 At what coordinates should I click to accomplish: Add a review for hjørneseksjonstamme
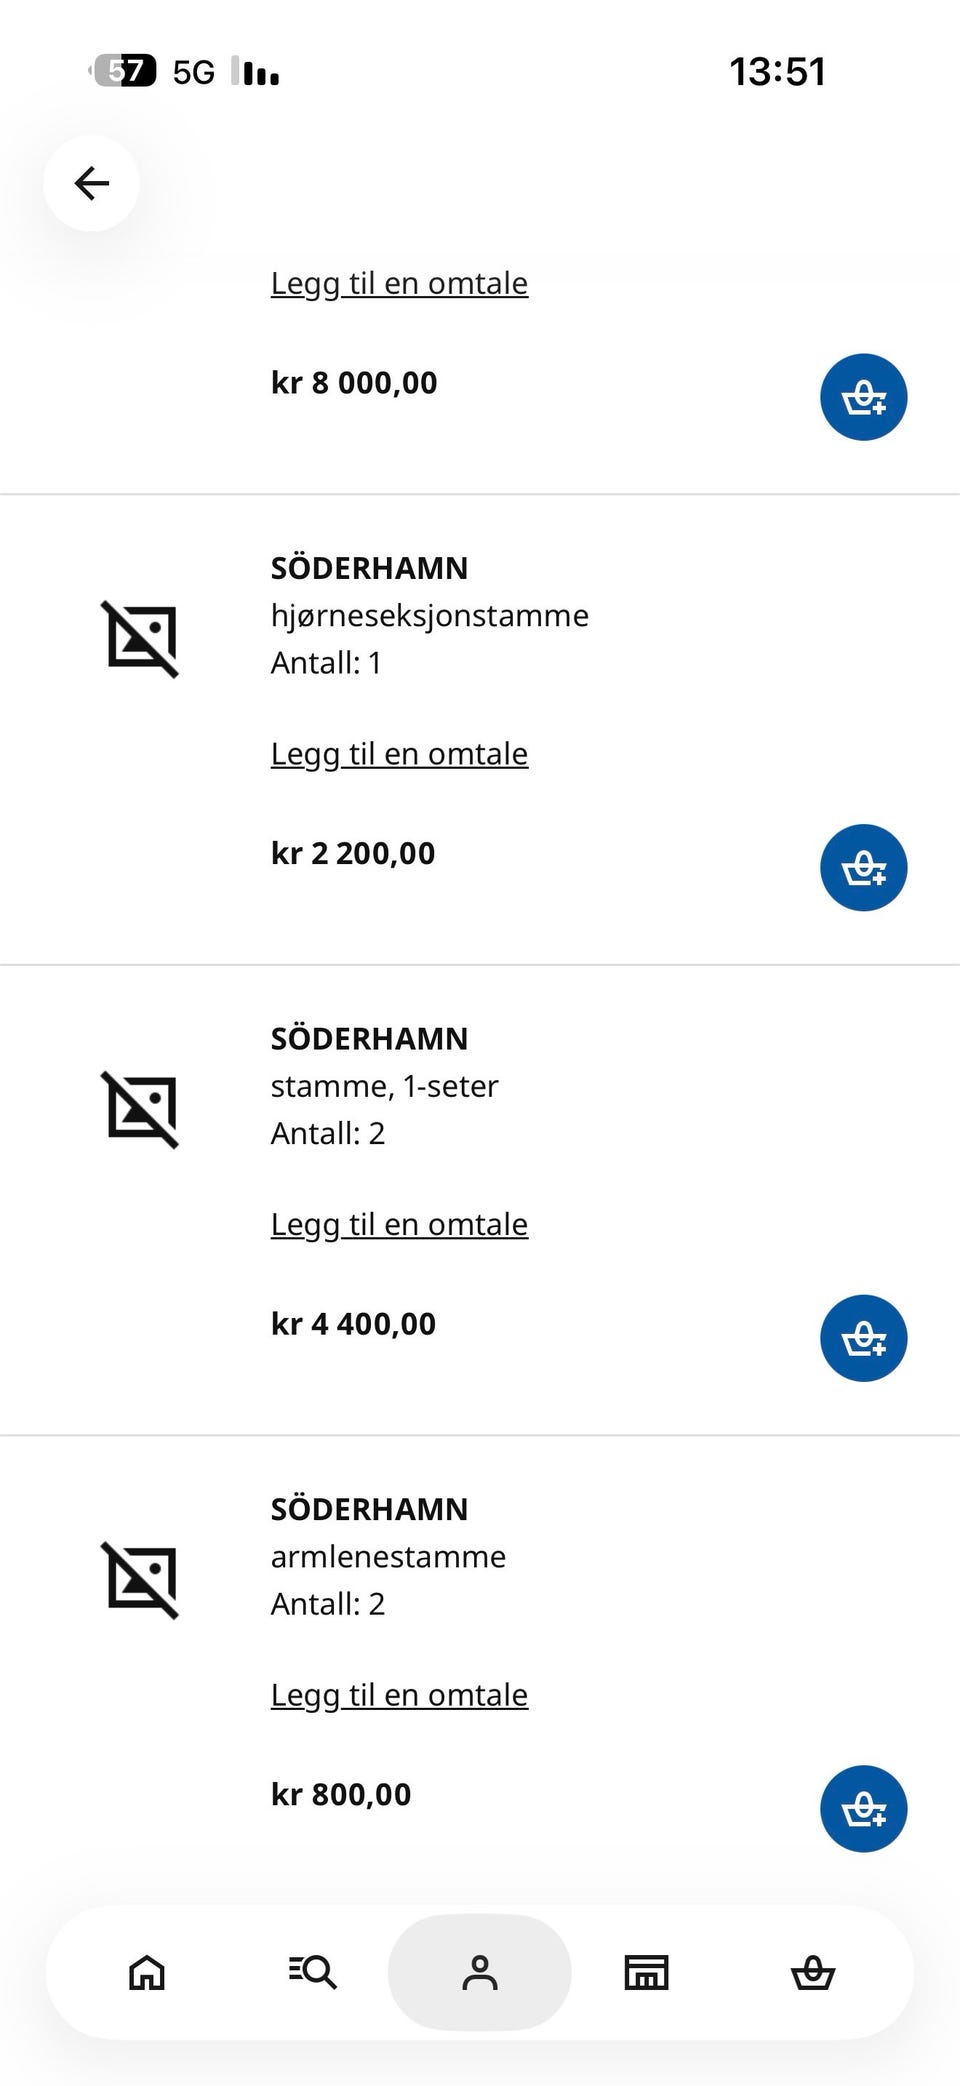(399, 754)
